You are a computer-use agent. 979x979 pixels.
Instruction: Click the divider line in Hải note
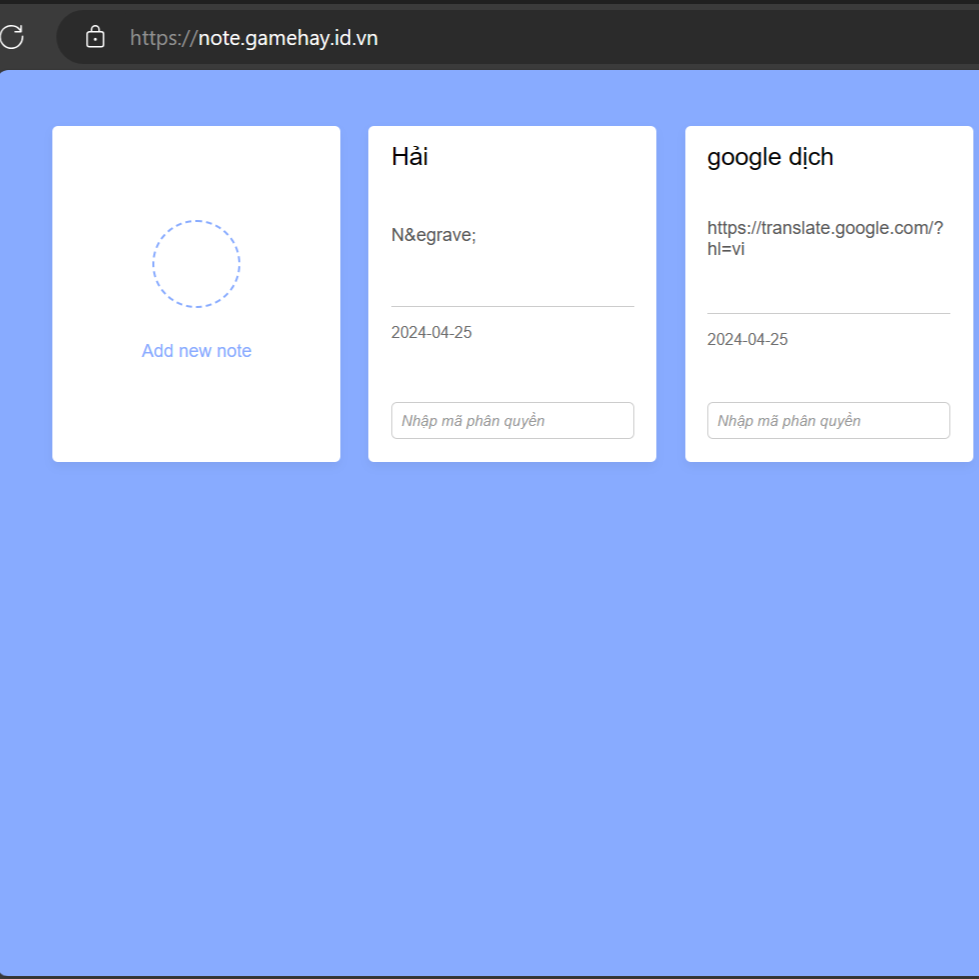coord(512,306)
